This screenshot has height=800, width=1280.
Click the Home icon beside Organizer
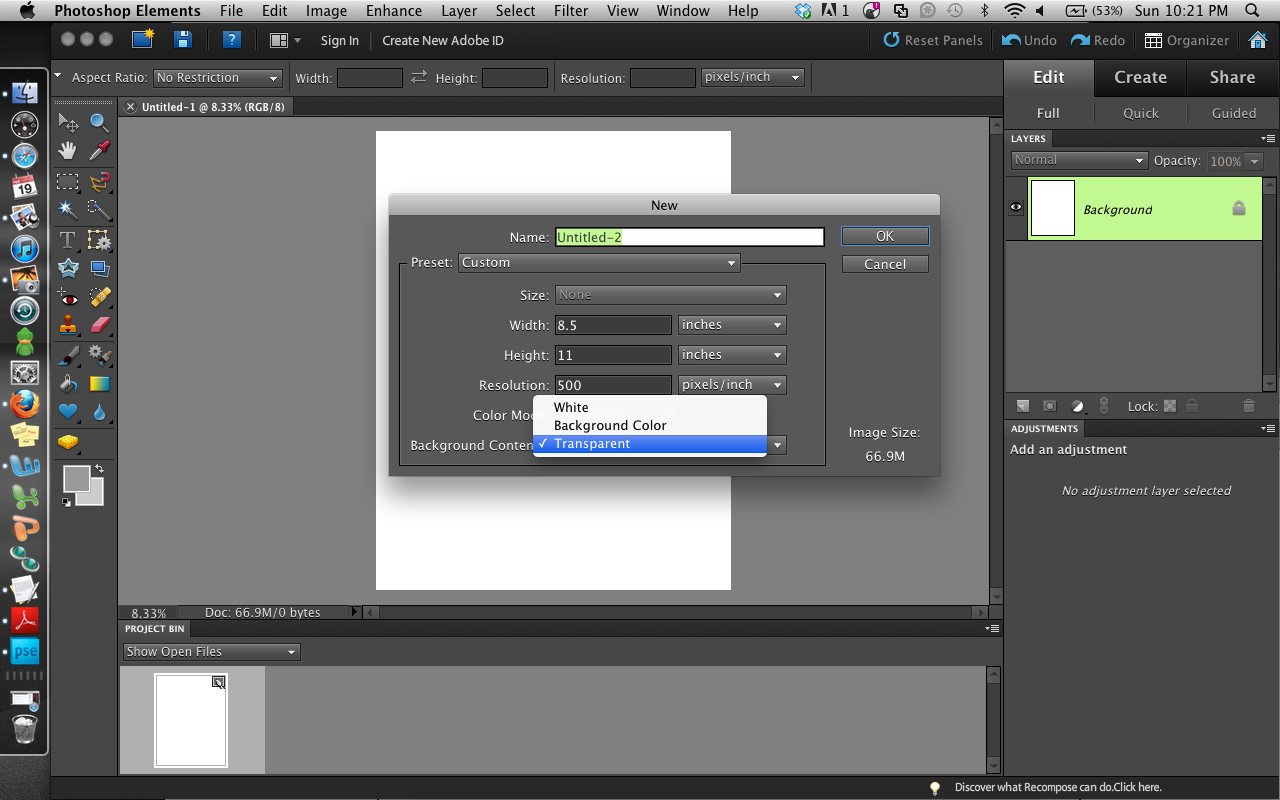tap(1258, 40)
